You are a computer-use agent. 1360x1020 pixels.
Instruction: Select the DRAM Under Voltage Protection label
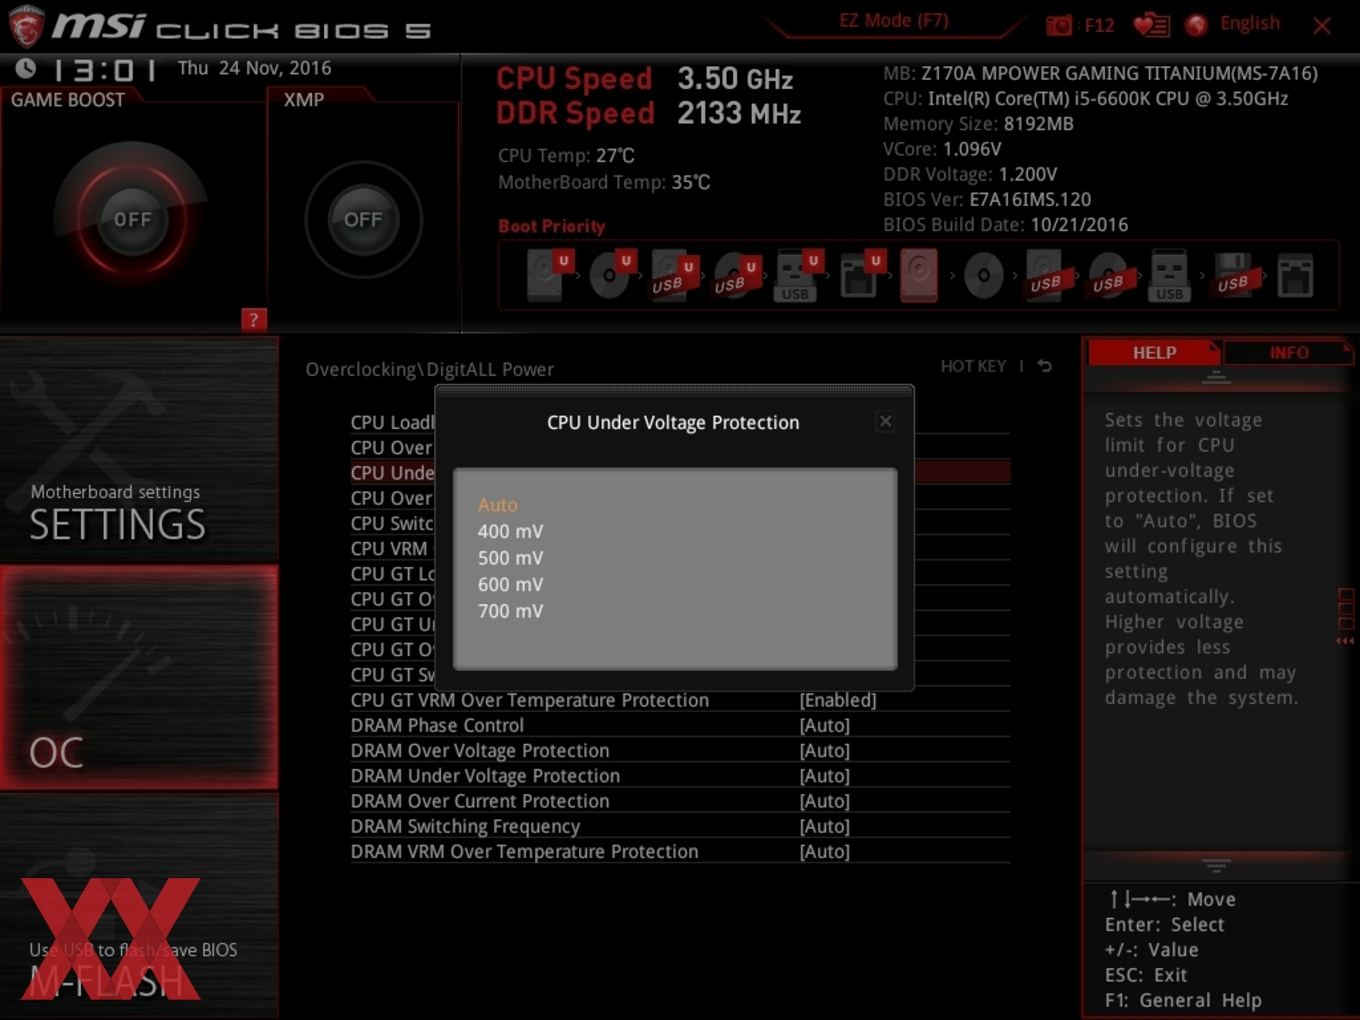click(485, 776)
